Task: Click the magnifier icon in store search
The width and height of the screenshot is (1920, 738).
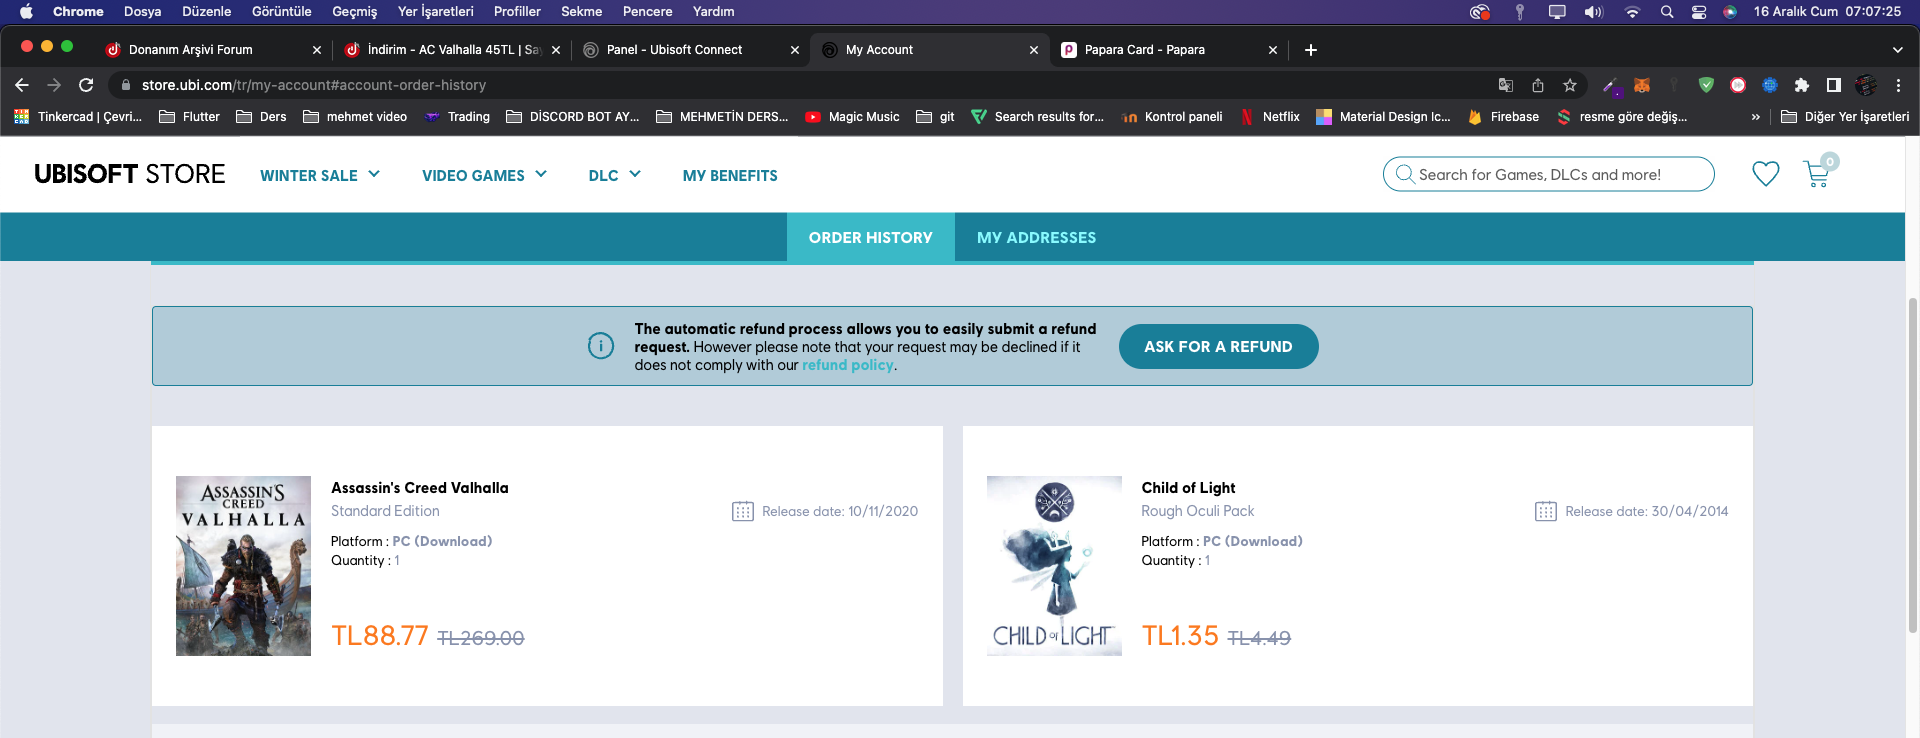Action: click(1405, 174)
